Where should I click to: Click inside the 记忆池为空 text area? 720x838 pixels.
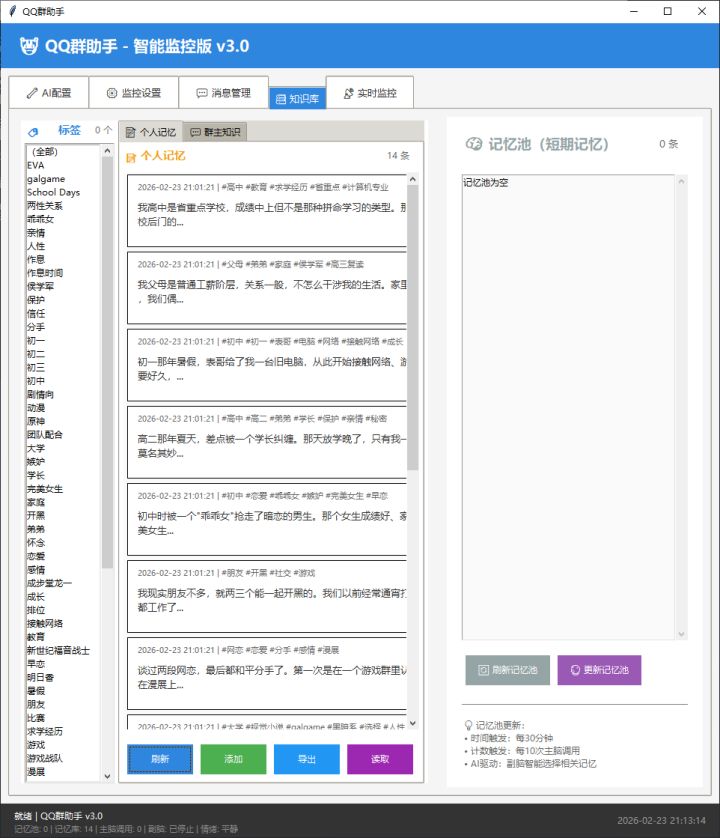pos(568,407)
